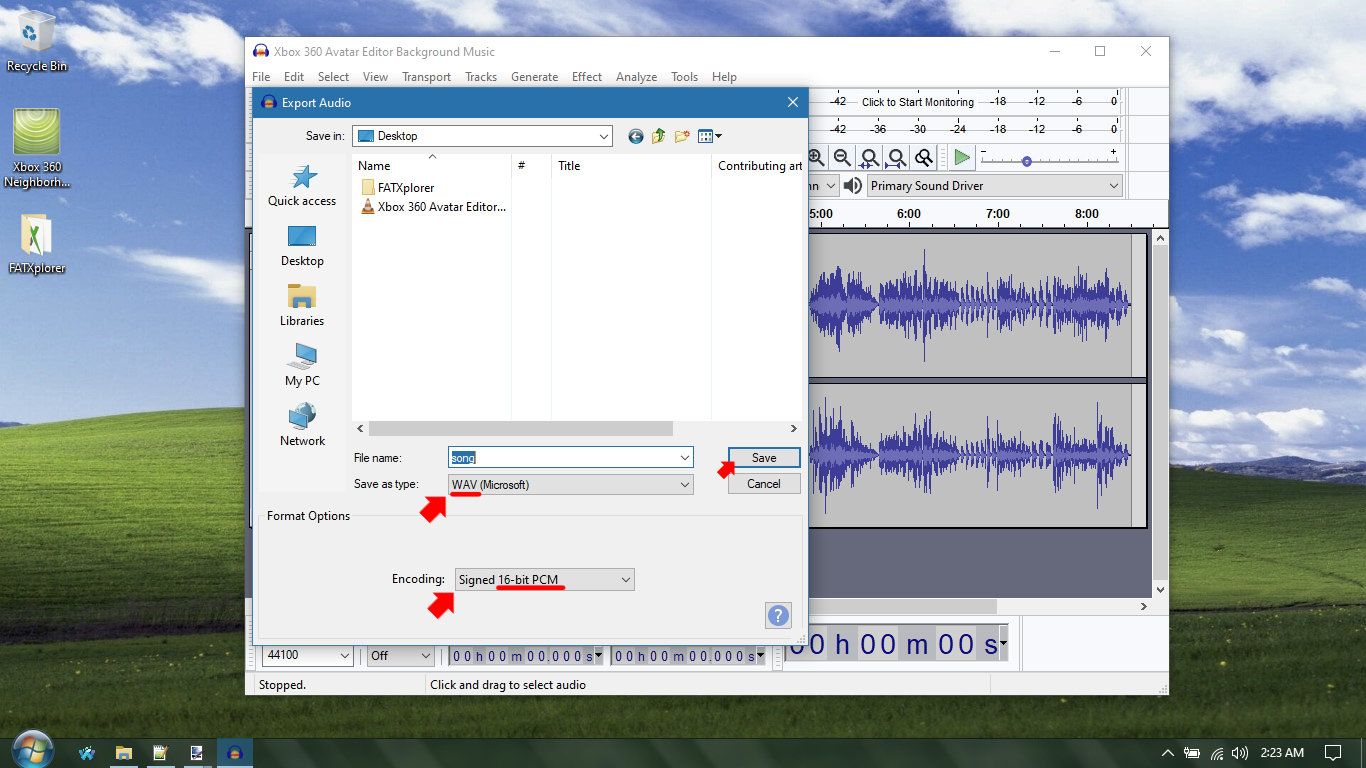This screenshot has width=1366, height=768.
Task: Select the FATXplorer desktop shortcut
Action: coord(37,244)
